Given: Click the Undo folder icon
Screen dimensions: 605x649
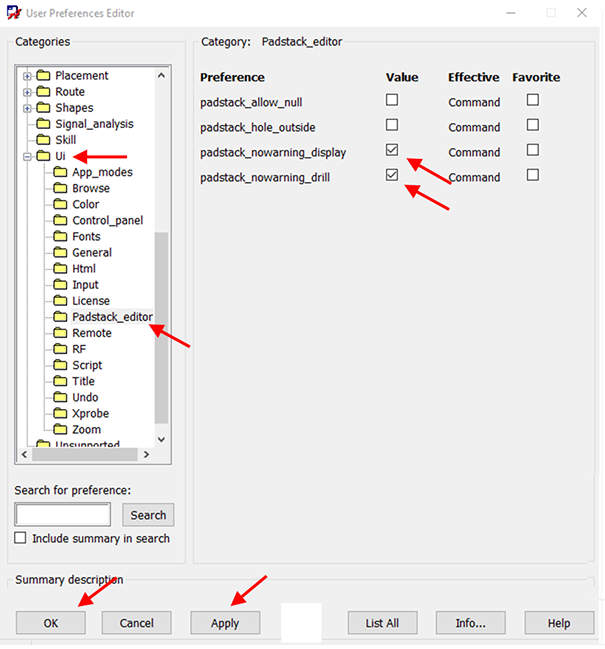Looking at the screenshot, I should coord(60,398).
